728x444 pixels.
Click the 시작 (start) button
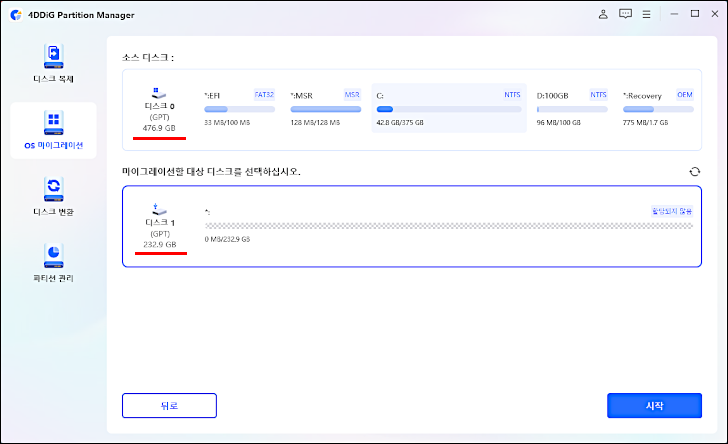(654, 405)
